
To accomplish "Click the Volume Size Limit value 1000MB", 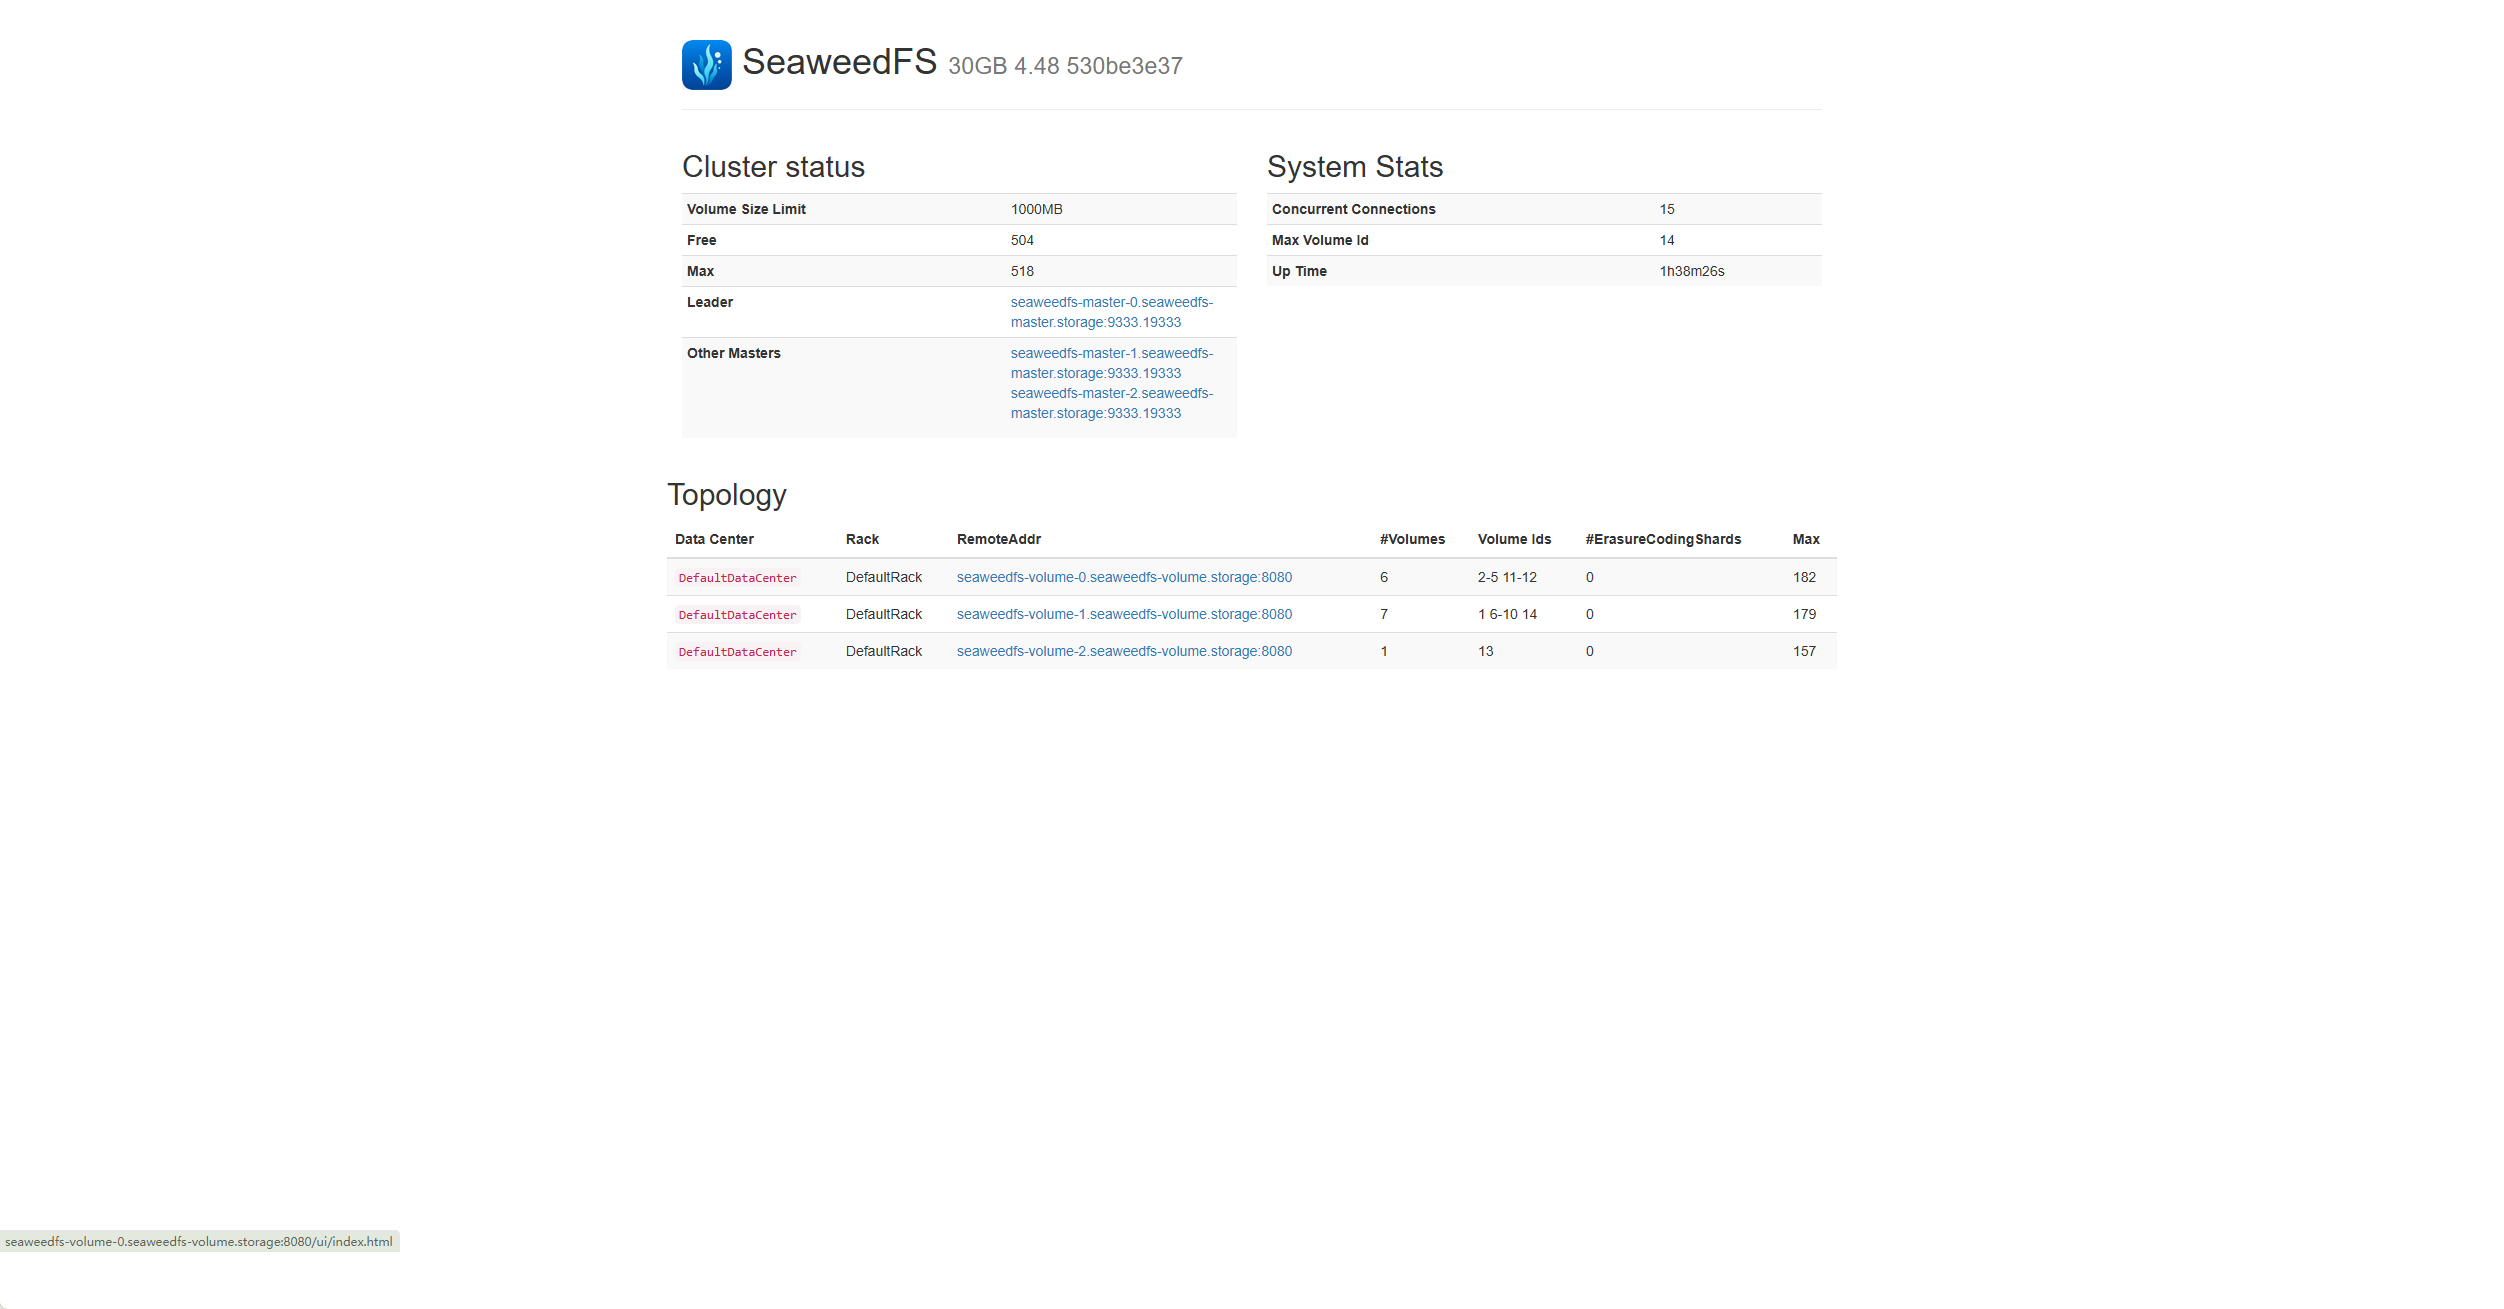I will pyautogui.click(x=1036, y=209).
